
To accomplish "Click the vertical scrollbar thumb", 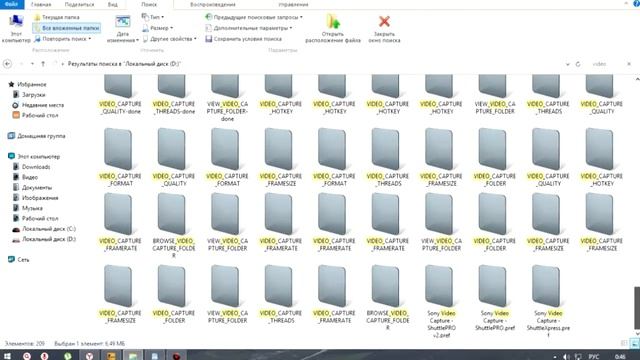I will [x=636, y=307].
